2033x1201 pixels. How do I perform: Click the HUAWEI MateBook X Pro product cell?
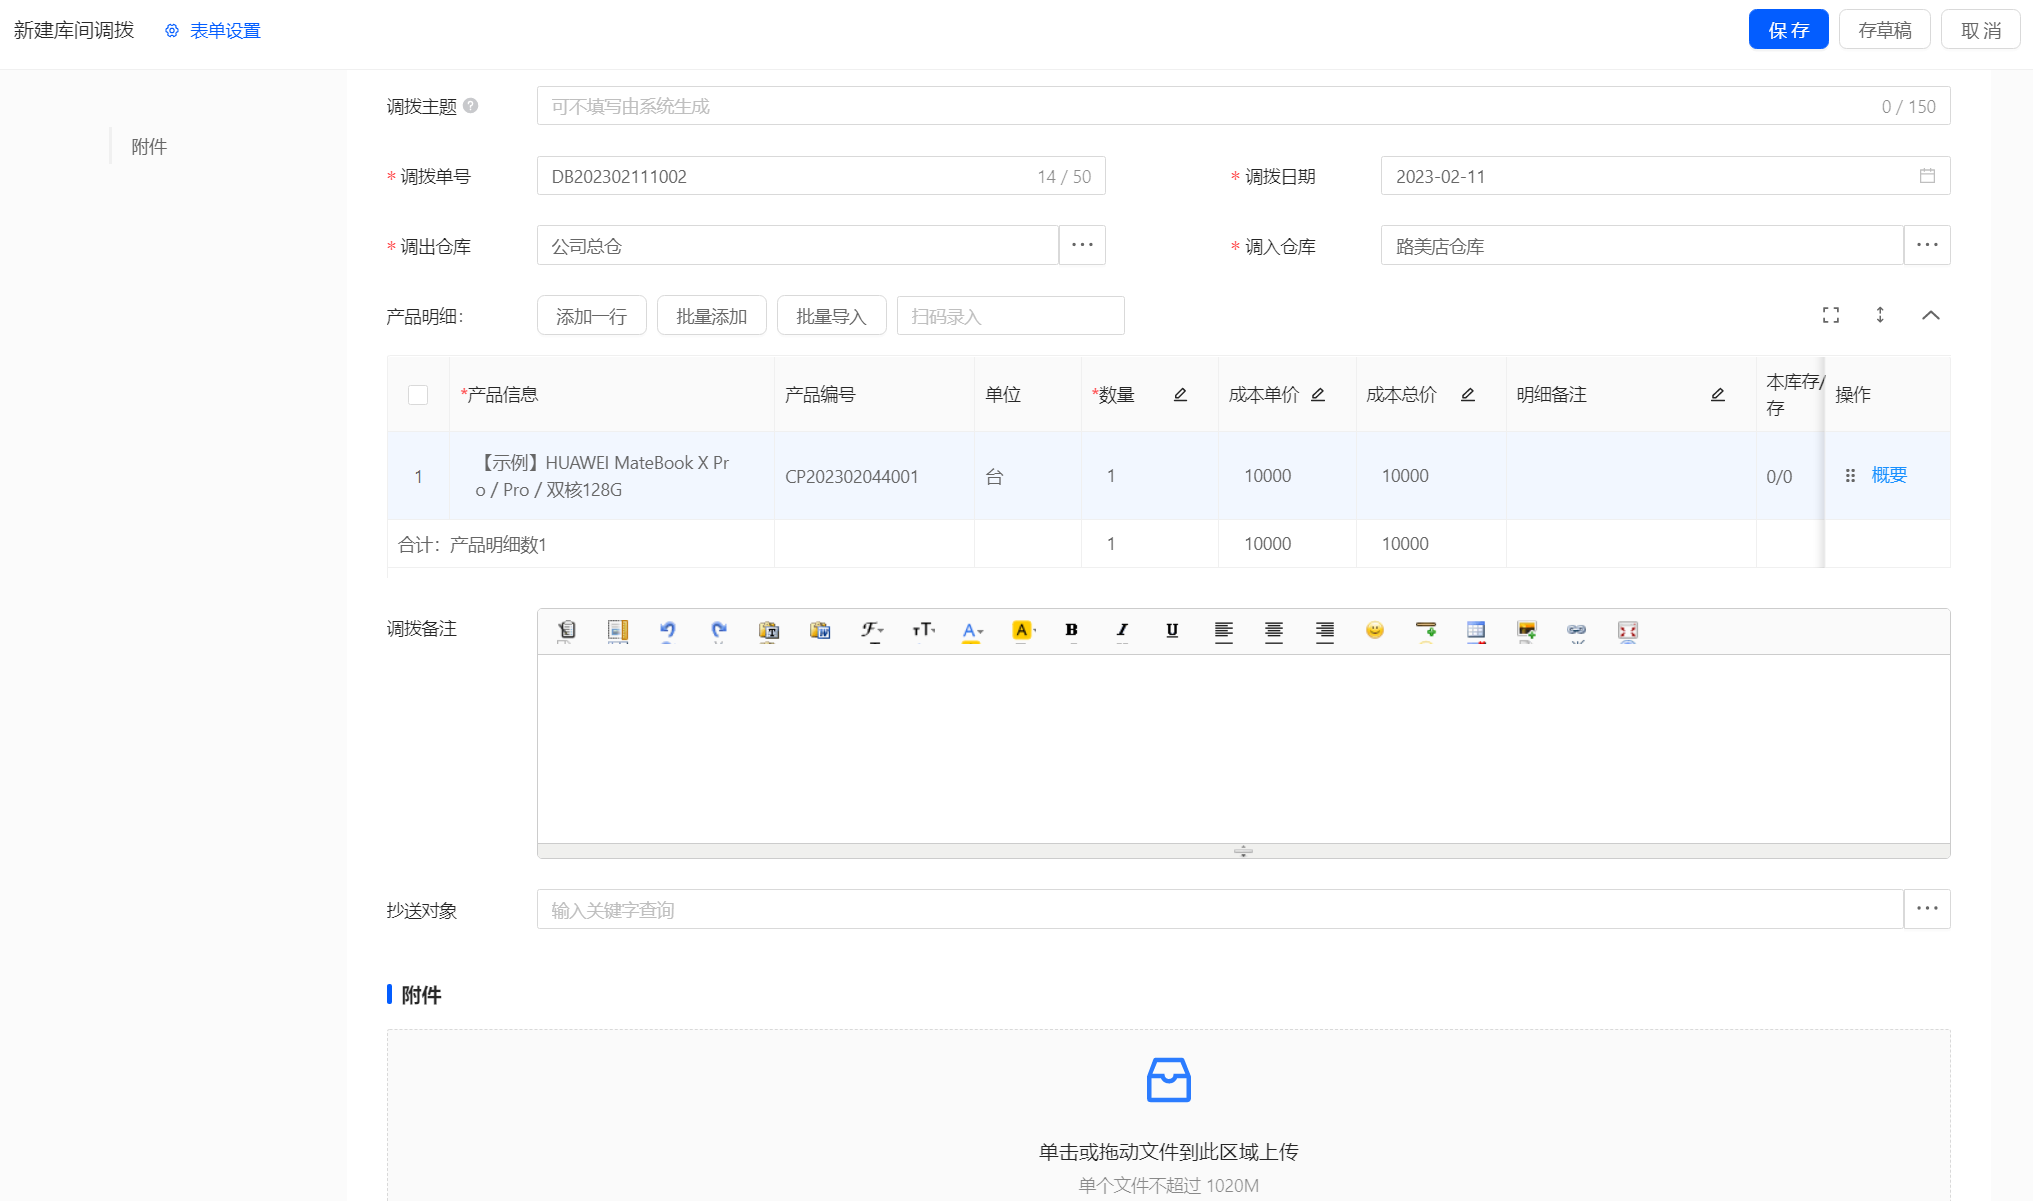(x=611, y=476)
